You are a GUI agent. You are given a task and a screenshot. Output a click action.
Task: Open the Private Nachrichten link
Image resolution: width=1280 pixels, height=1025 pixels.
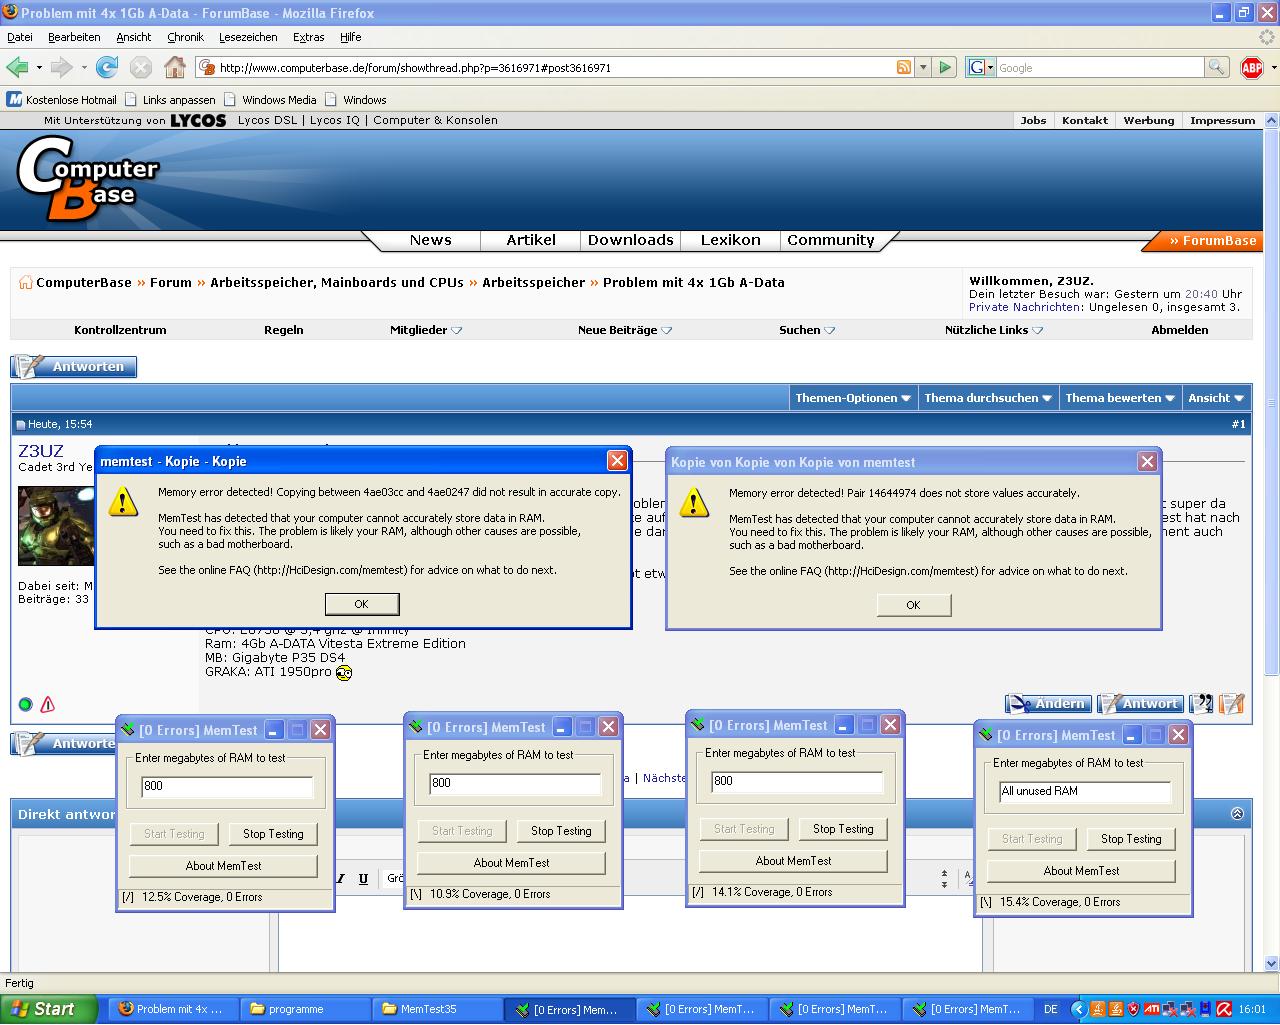[x=1025, y=307]
